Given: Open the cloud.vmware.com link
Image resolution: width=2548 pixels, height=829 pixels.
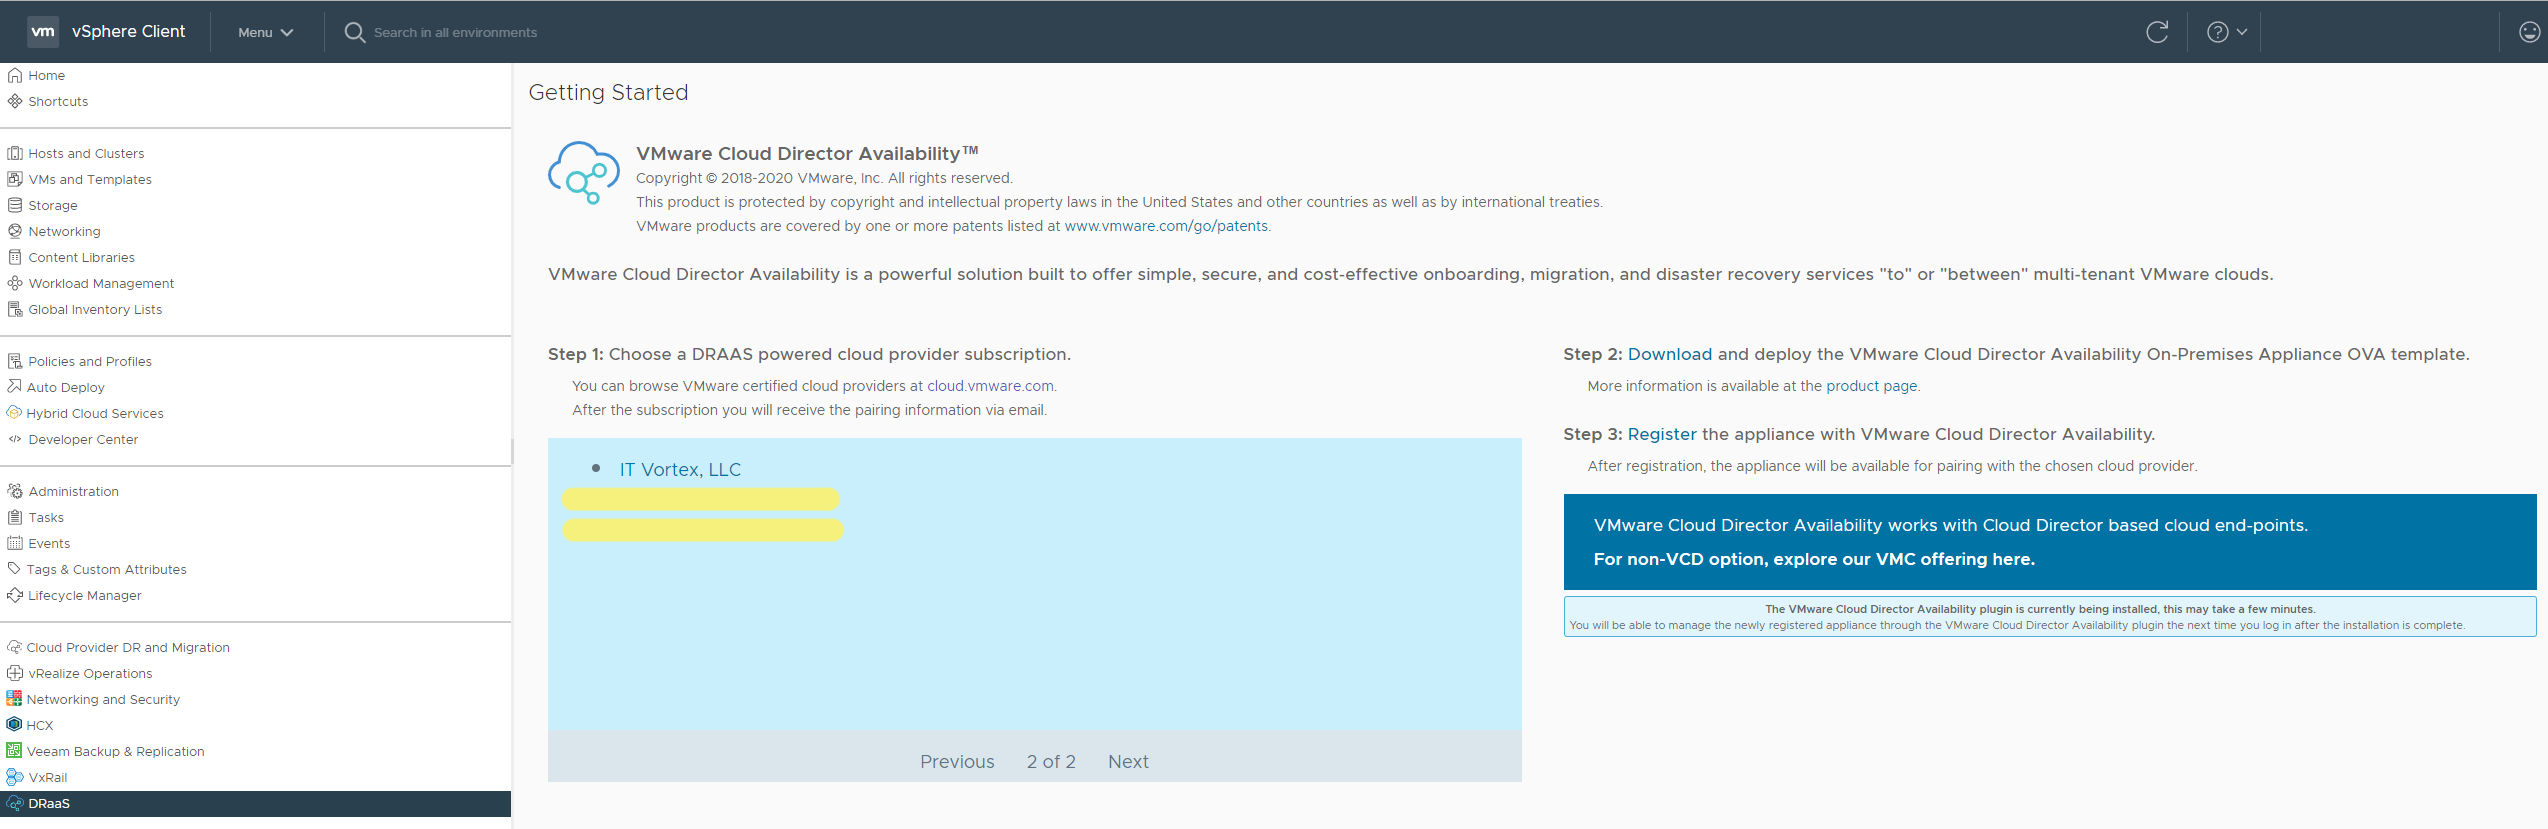Looking at the screenshot, I should 990,386.
